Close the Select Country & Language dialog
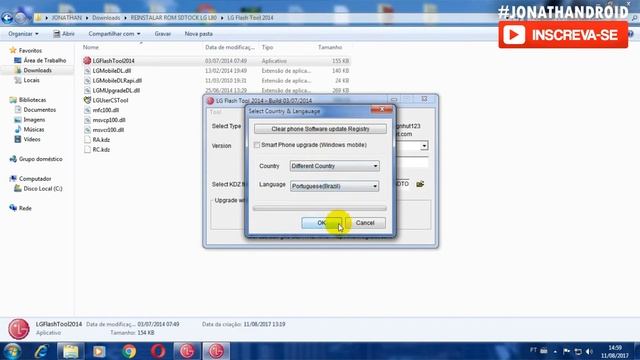 tap(382, 109)
